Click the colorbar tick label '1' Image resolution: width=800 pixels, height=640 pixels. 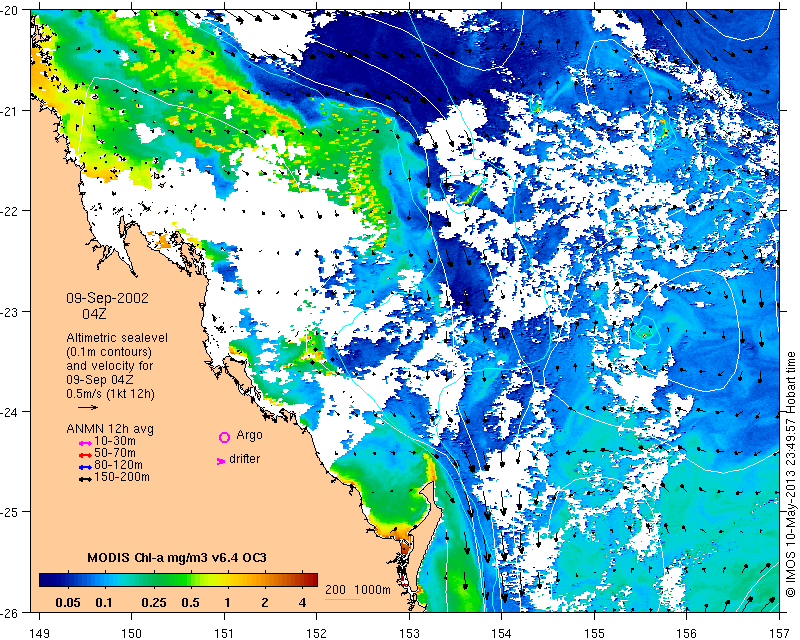(228, 603)
